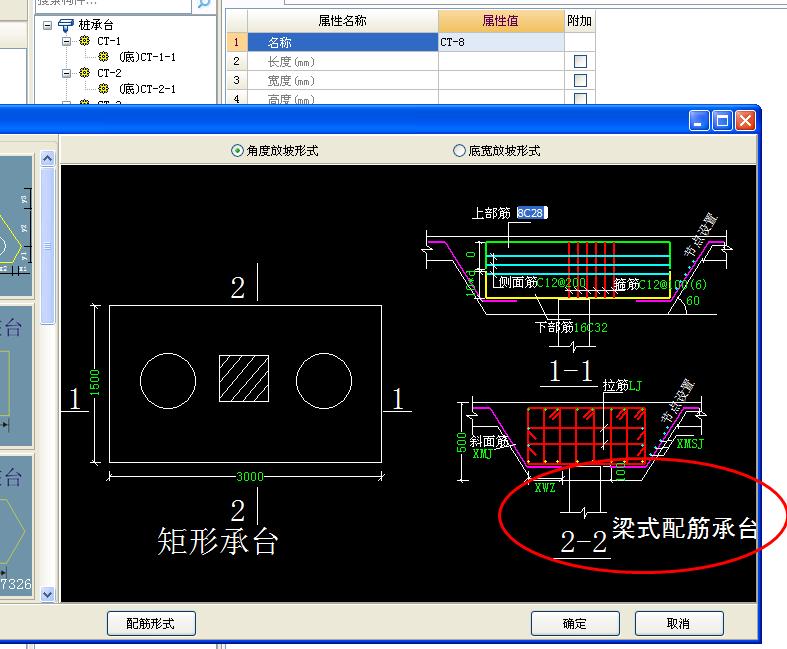Image resolution: width=787 pixels, height=649 pixels.
Task: Click the 名称 value cell CT-8
Action: (501, 42)
